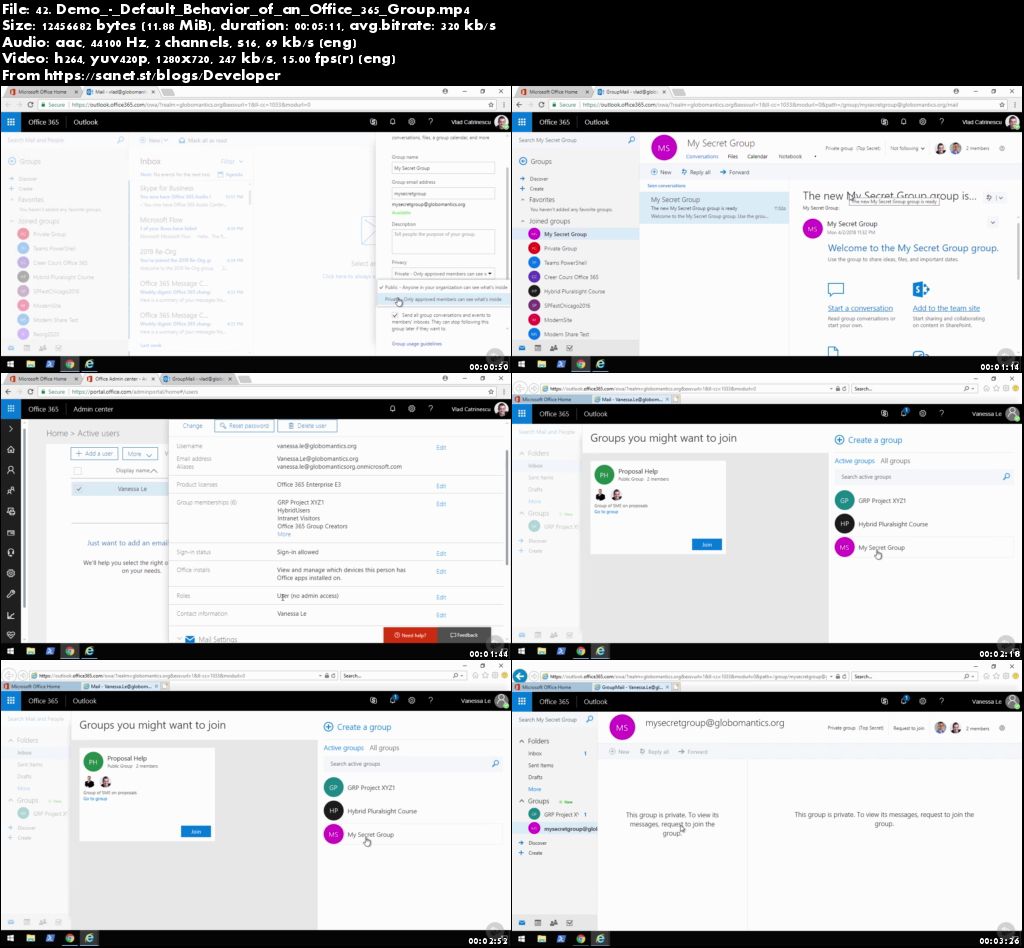The width and height of the screenshot is (1024, 948).
Task: Open People icon at bottom of 00:01:14 frame
Action: 554,348
